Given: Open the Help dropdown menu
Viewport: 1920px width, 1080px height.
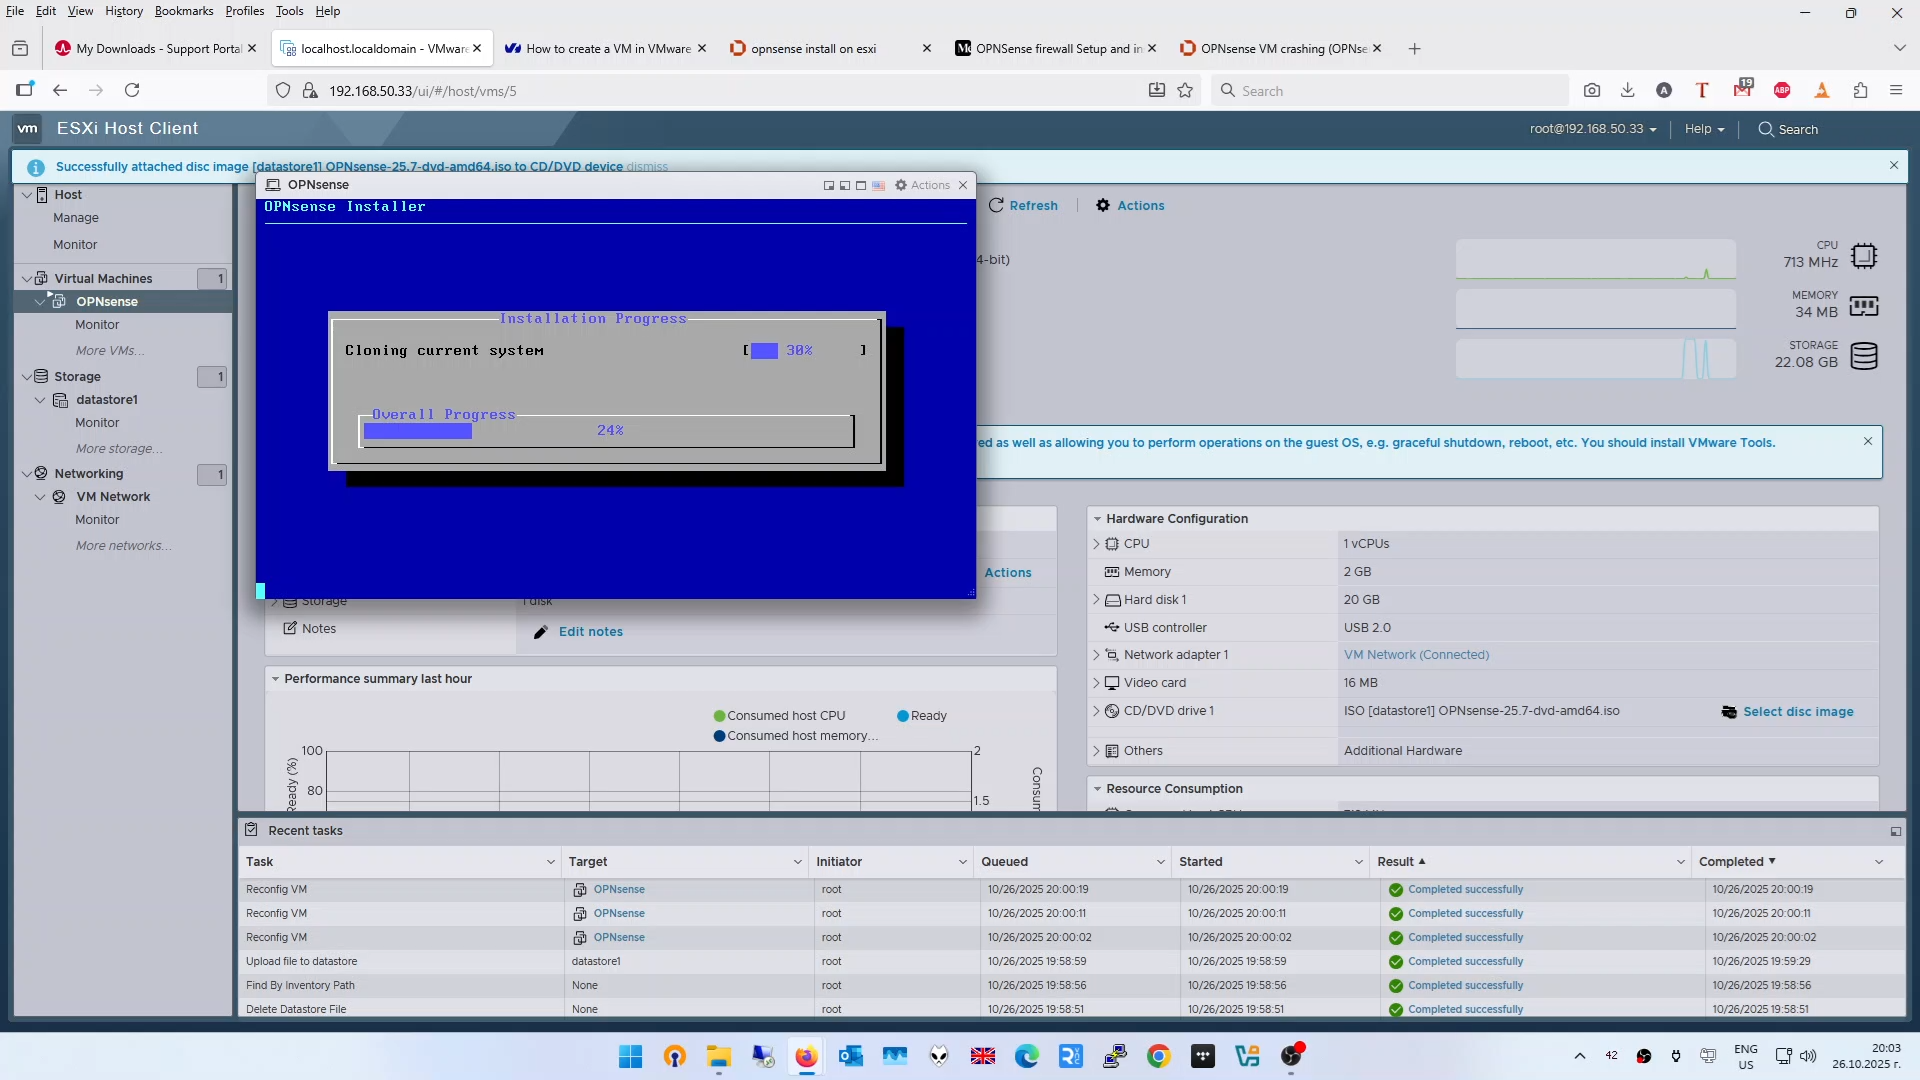Looking at the screenshot, I should [1704, 129].
